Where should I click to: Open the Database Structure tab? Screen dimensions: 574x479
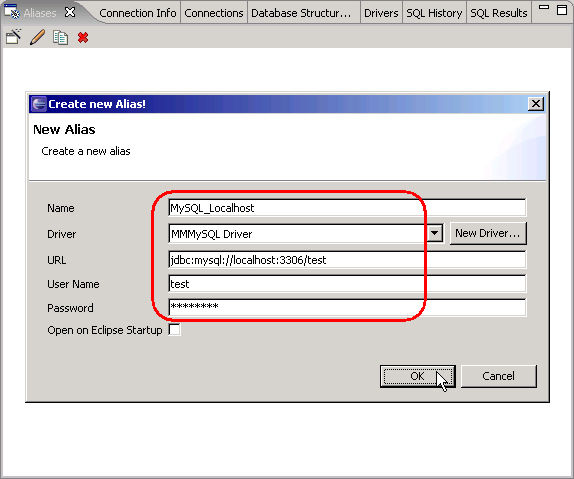(301, 13)
